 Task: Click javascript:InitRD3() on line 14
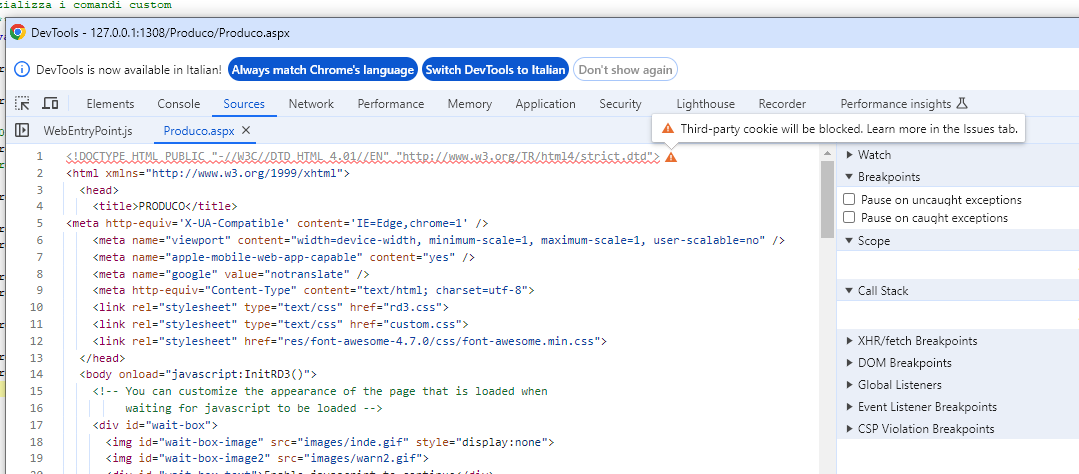point(238,374)
